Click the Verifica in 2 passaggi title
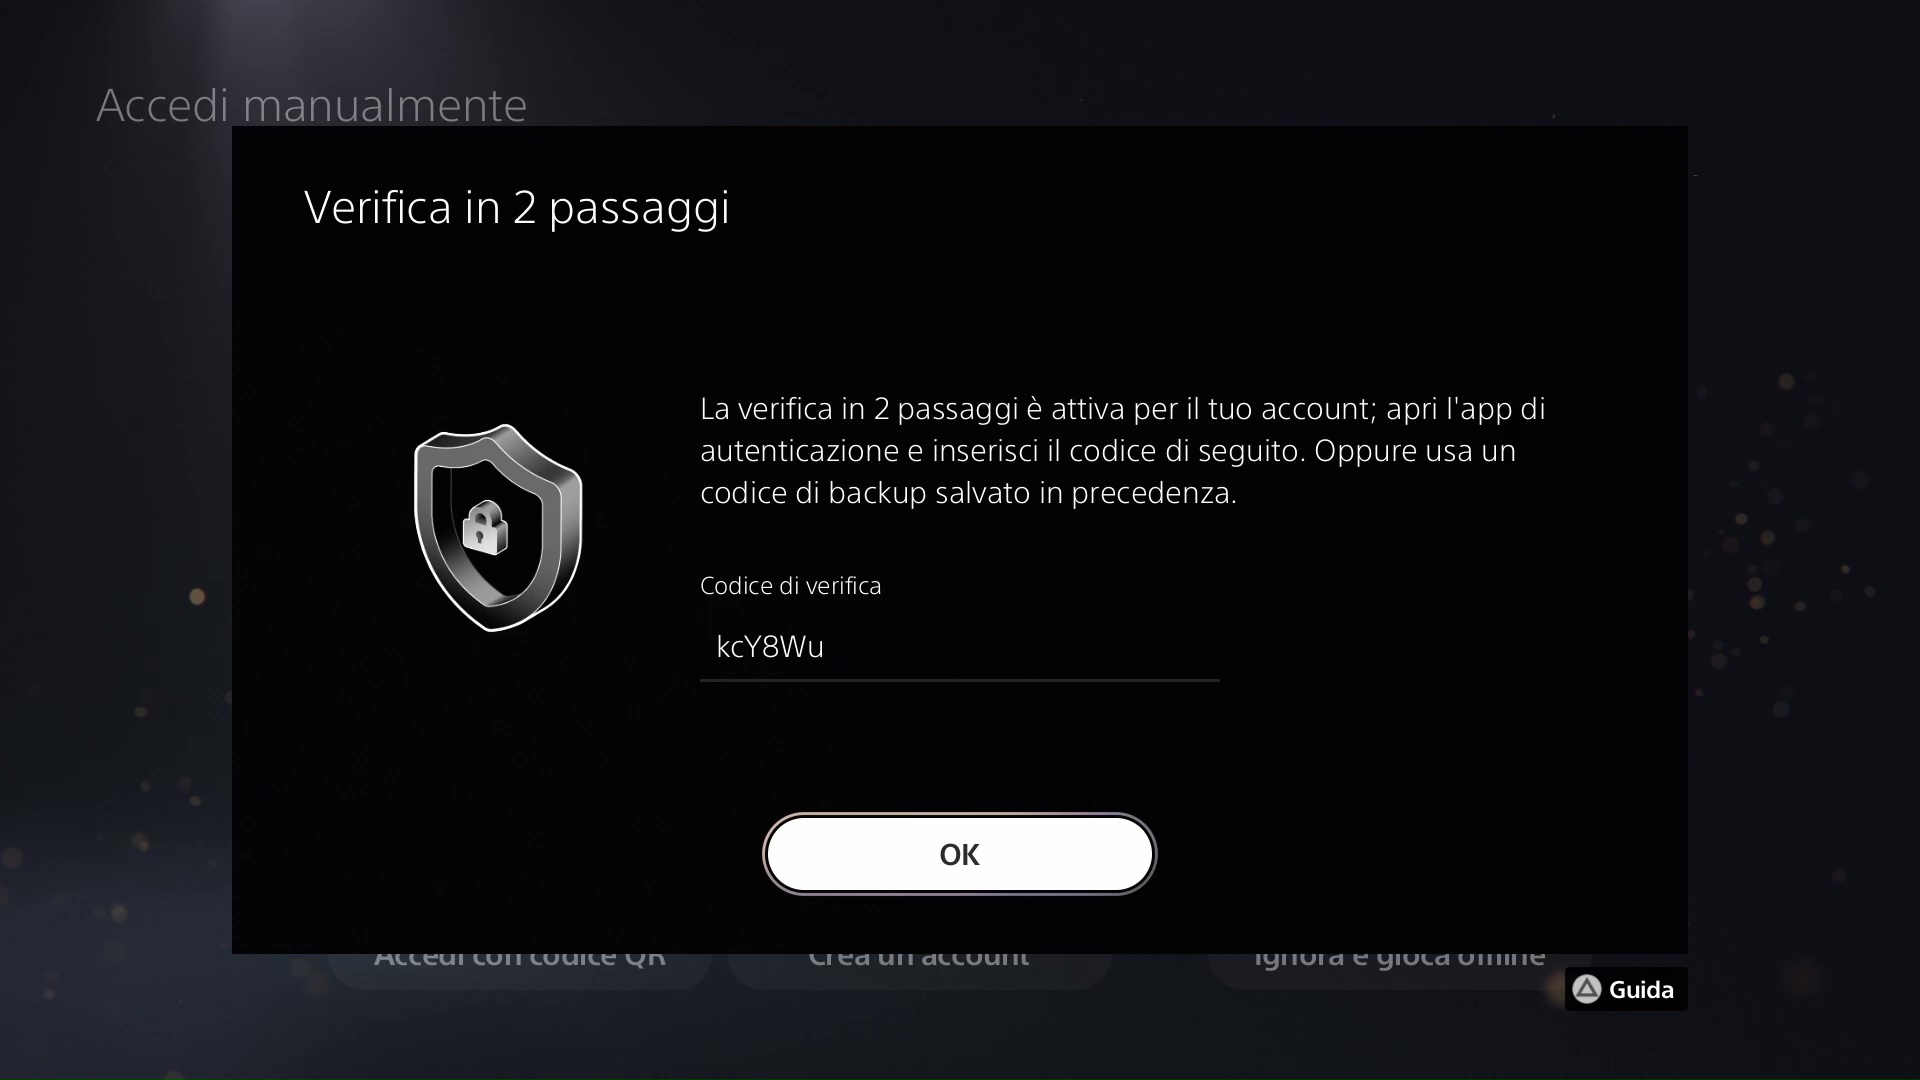The height and width of the screenshot is (1080, 1920). pos(517,208)
